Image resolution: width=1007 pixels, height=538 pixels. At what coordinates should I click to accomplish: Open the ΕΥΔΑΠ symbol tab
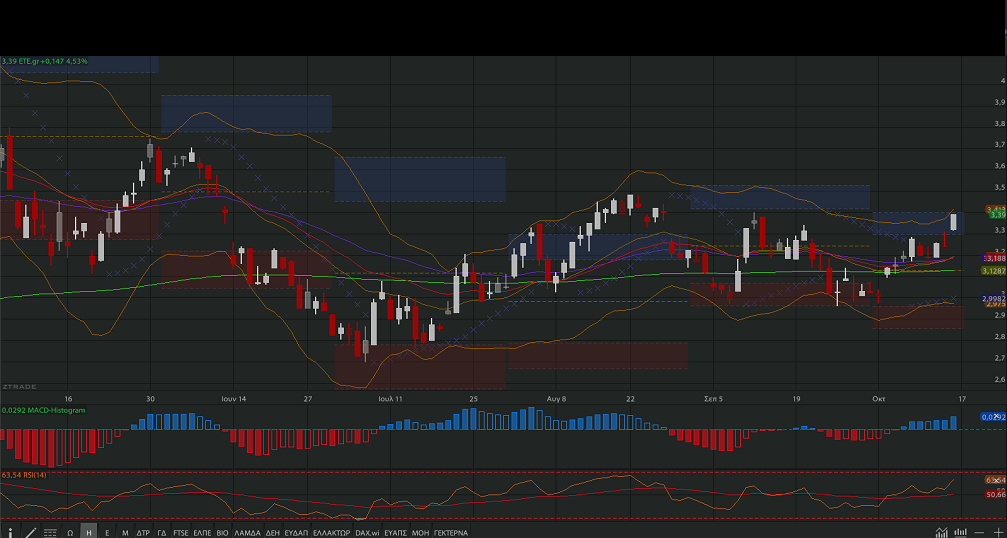pos(296,532)
